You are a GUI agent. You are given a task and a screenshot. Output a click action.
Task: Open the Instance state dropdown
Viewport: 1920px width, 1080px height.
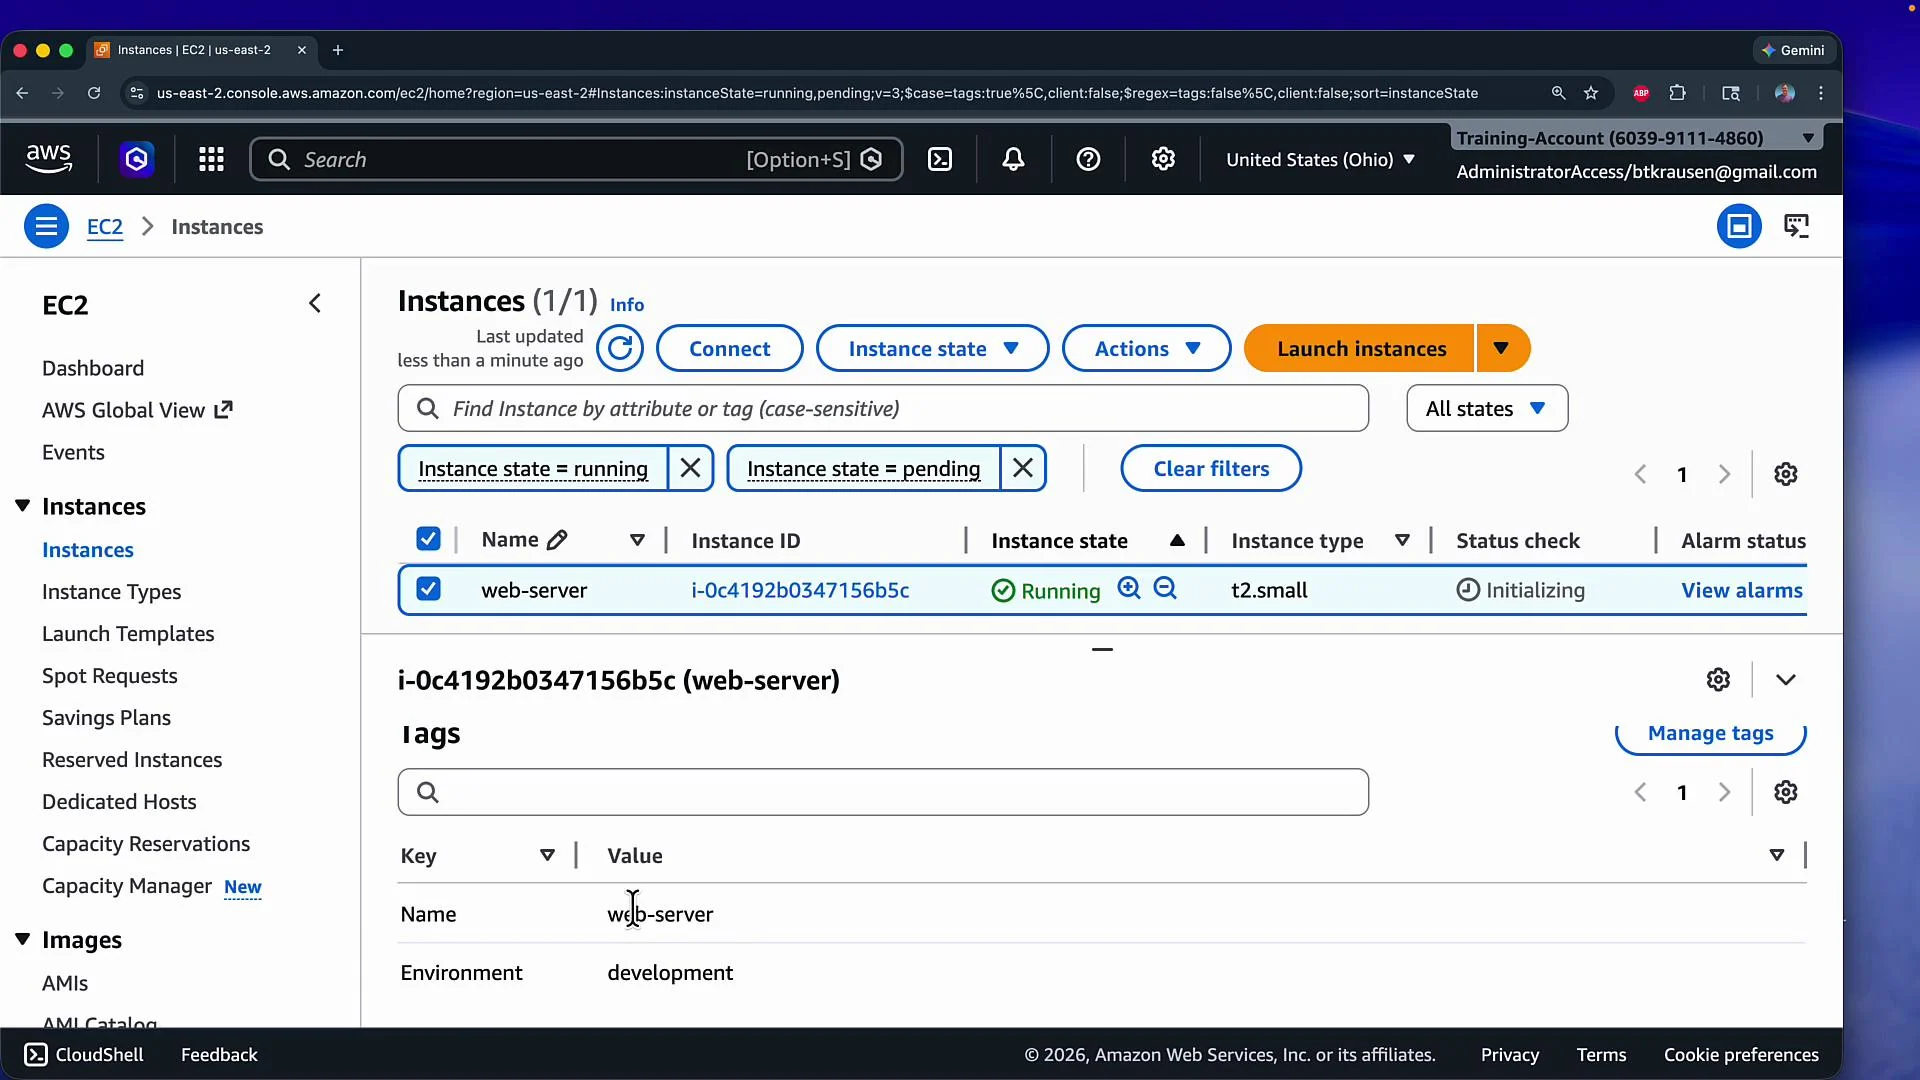coord(933,348)
